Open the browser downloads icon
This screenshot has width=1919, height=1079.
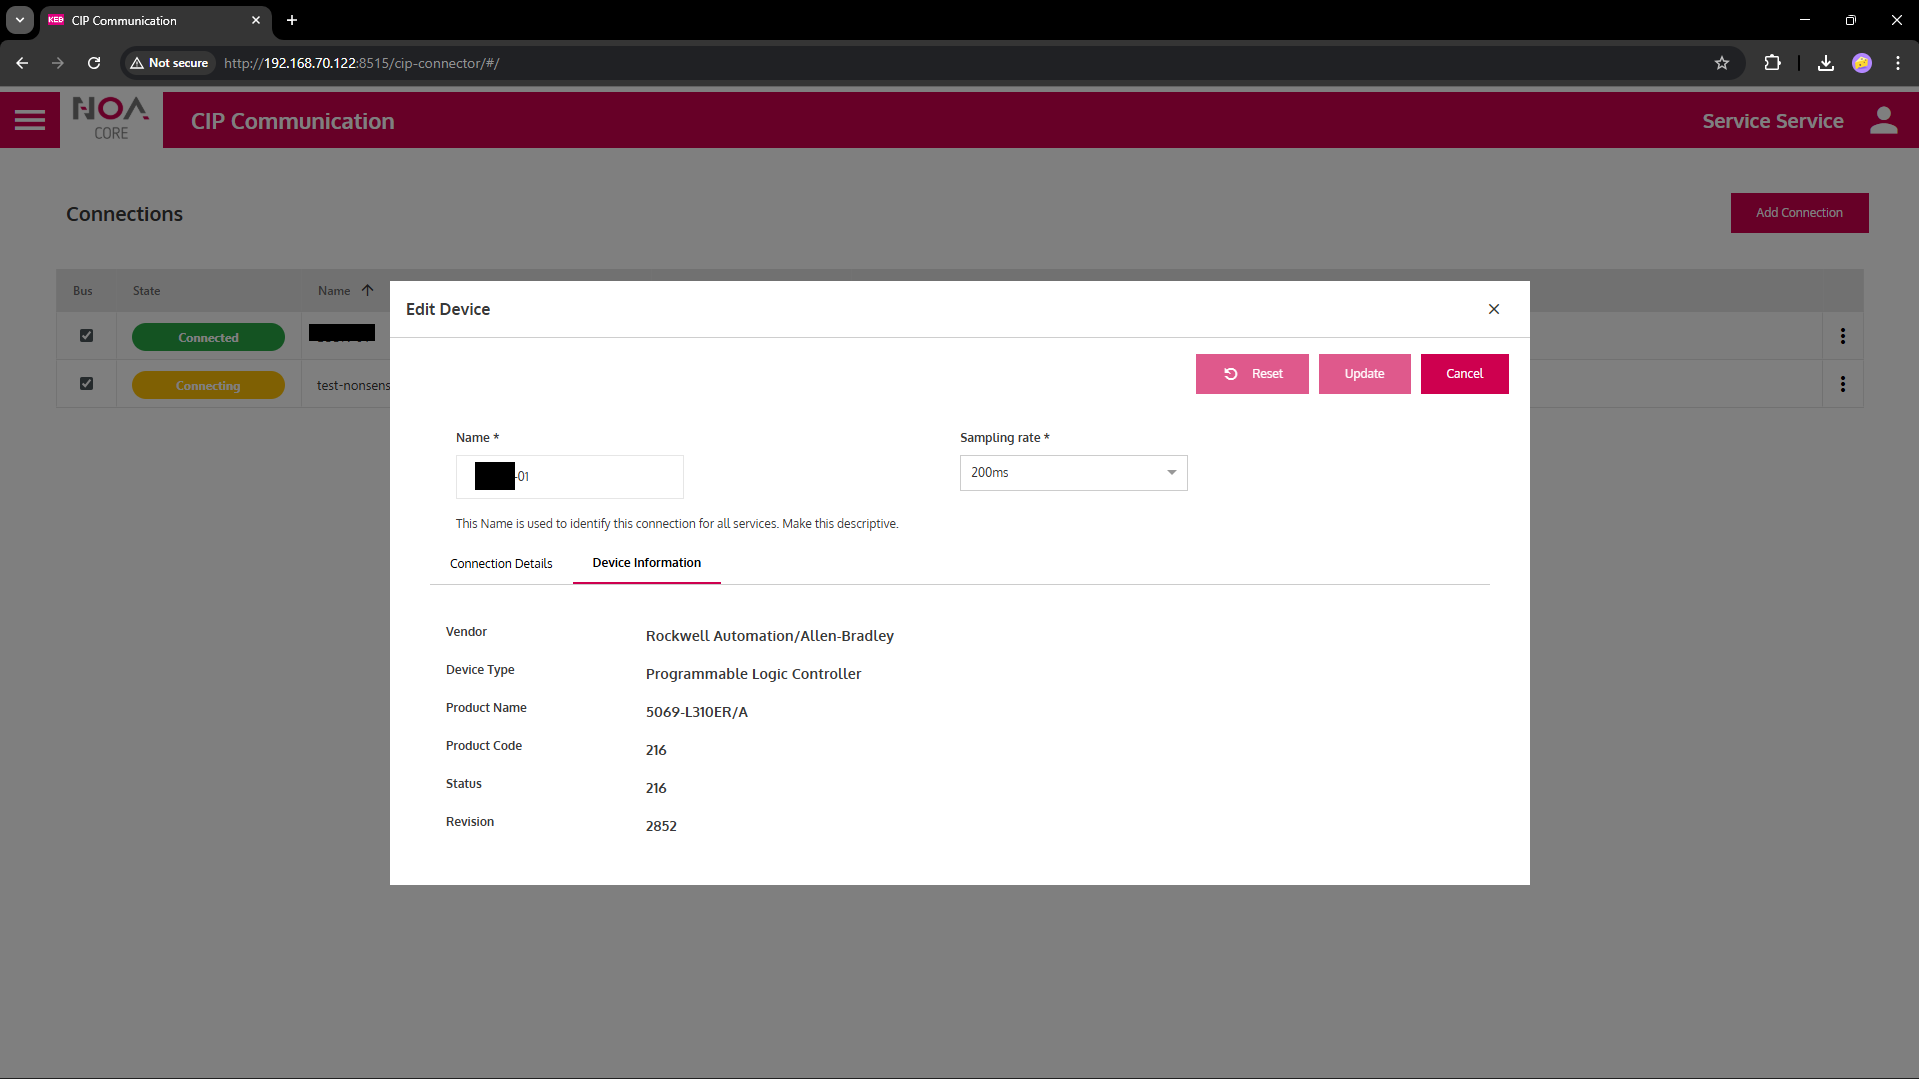tap(1825, 63)
